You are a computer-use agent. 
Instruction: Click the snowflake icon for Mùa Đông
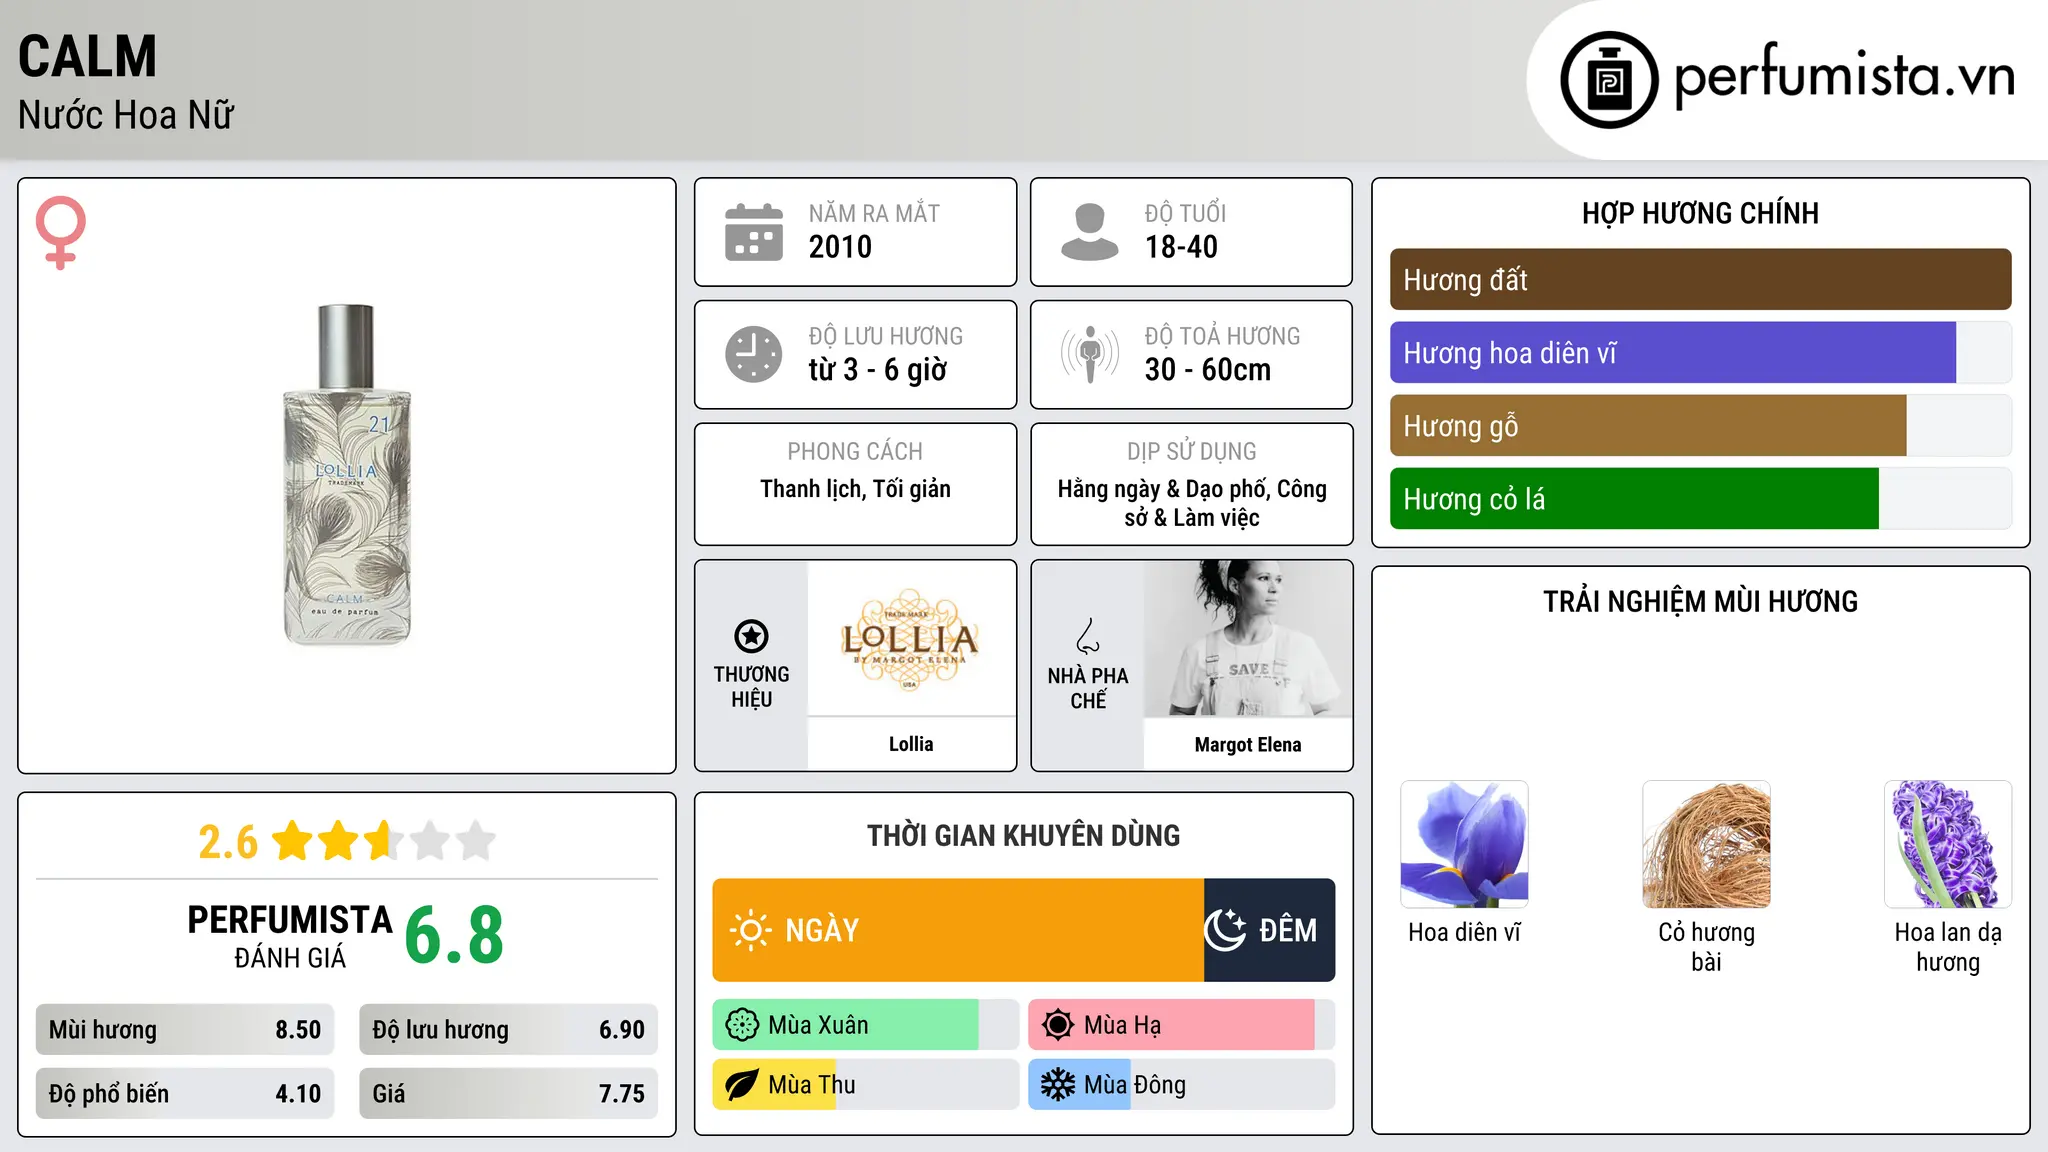click(1058, 1085)
